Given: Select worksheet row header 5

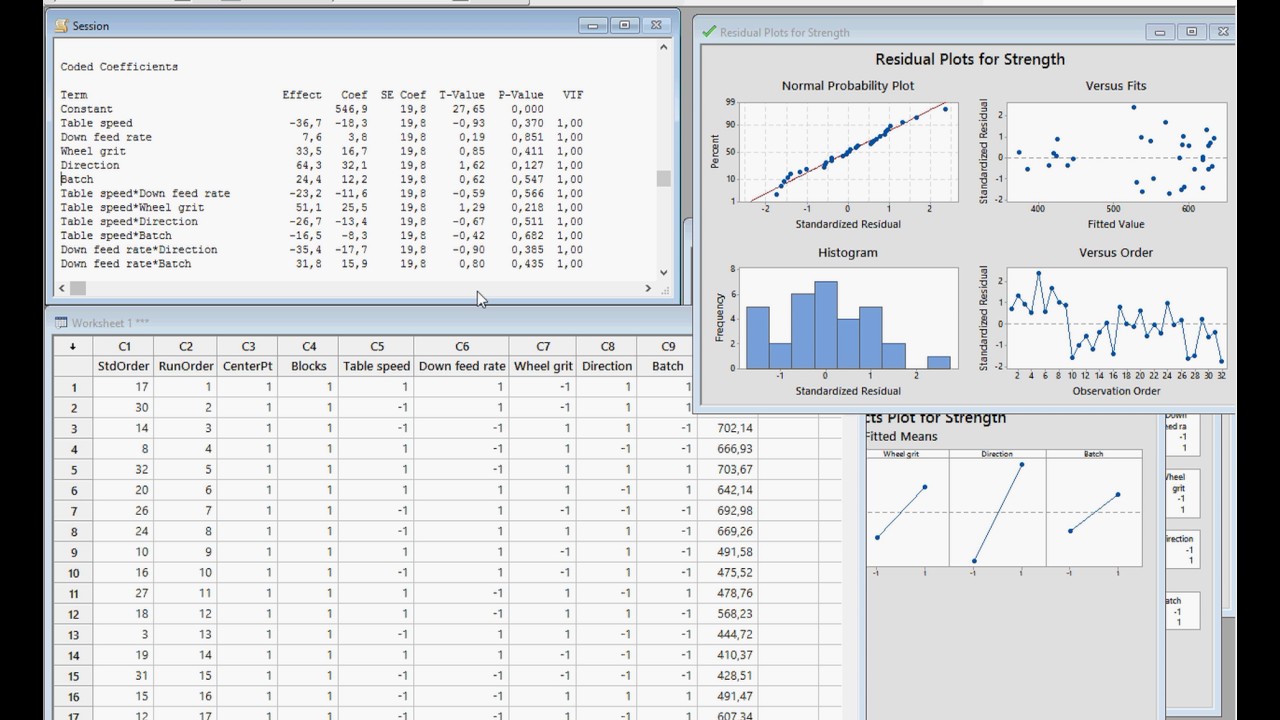Looking at the screenshot, I should (x=73, y=469).
